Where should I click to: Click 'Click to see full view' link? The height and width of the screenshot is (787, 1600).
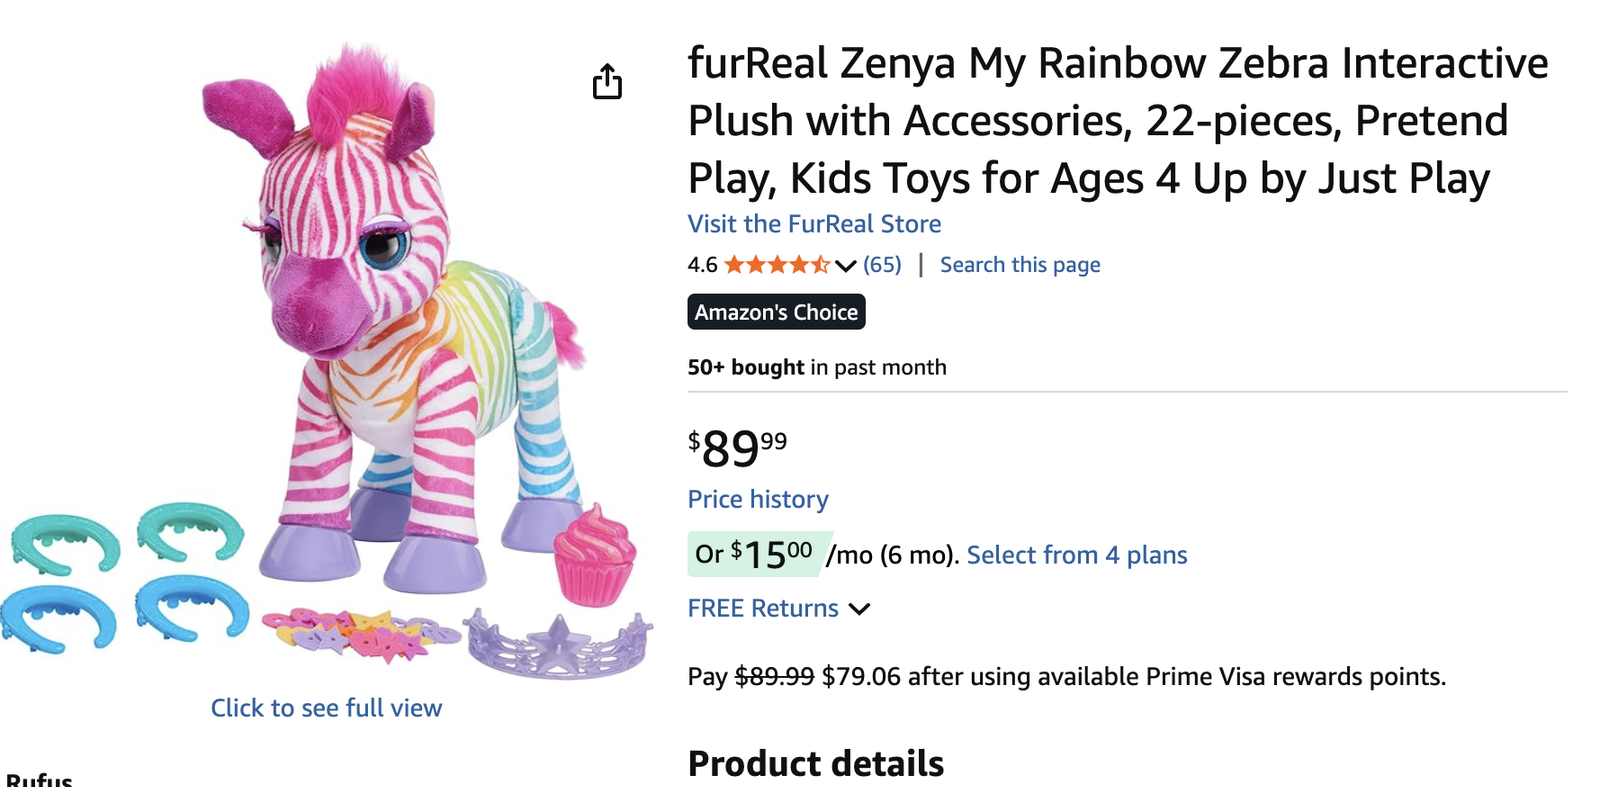pyautogui.click(x=326, y=708)
